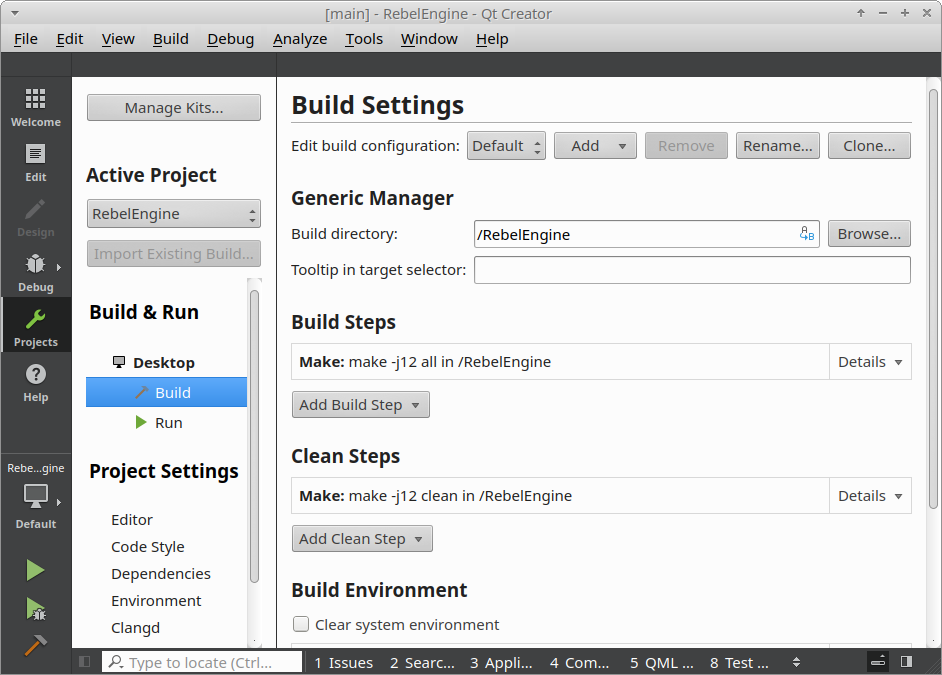The image size is (942, 675).
Task: Start debugging with the Run-Debug icon
Action: point(35,608)
